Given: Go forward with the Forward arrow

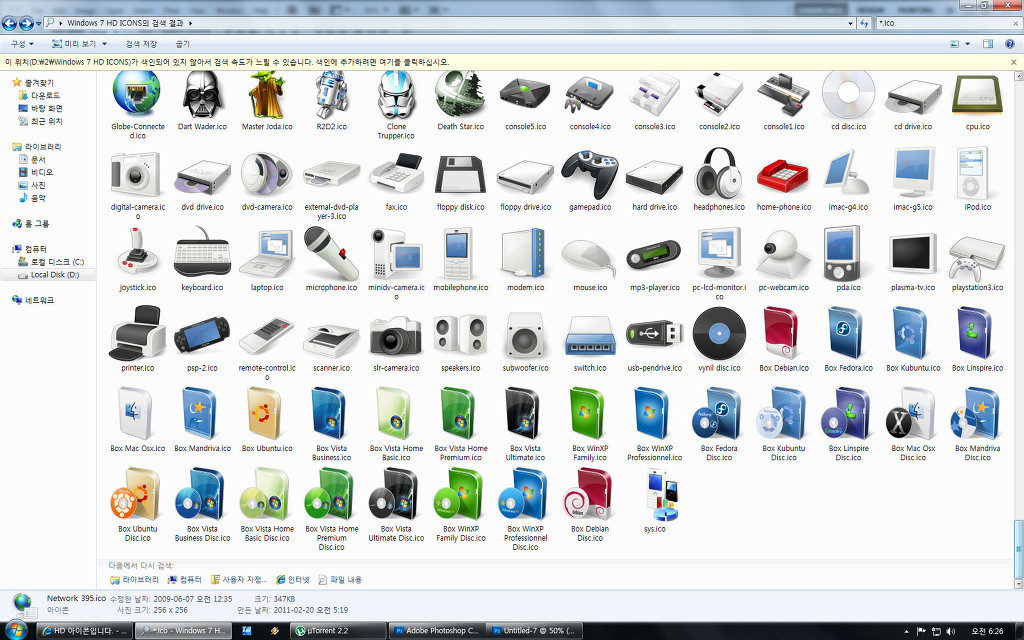Looking at the screenshot, I should click(26, 24).
